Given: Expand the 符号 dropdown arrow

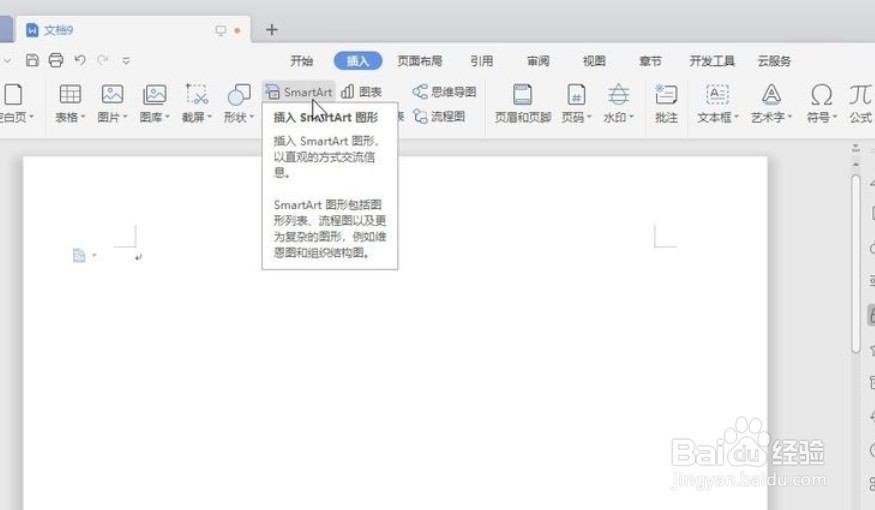Looking at the screenshot, I should point(835,117).
